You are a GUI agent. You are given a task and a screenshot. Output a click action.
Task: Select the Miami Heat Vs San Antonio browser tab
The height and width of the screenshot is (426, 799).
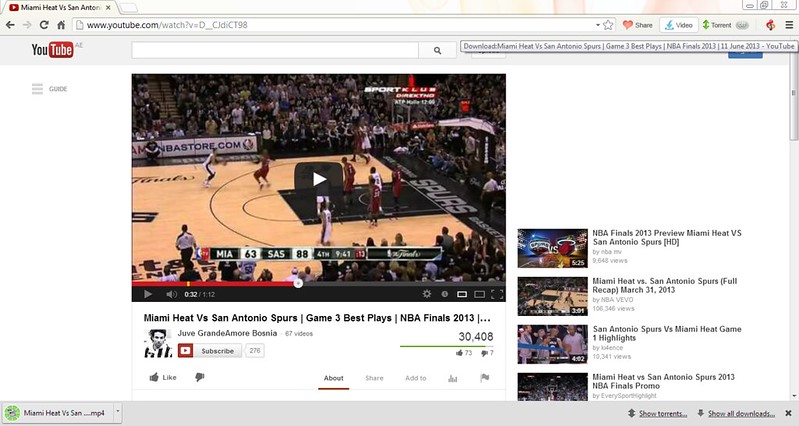point(61,8)
